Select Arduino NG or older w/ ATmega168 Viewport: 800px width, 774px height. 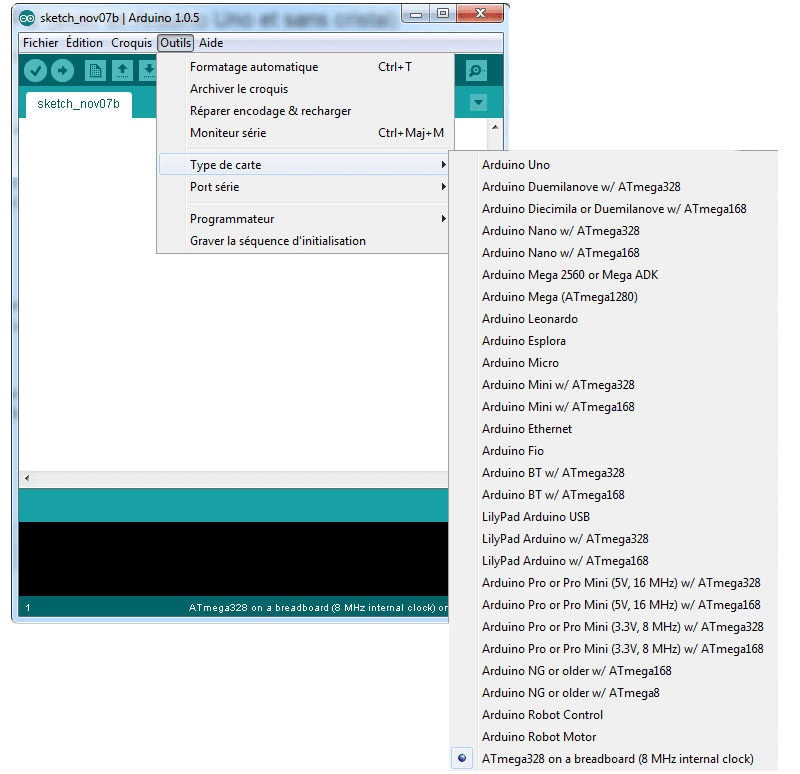pyautogui.click(x=614, y=670)
